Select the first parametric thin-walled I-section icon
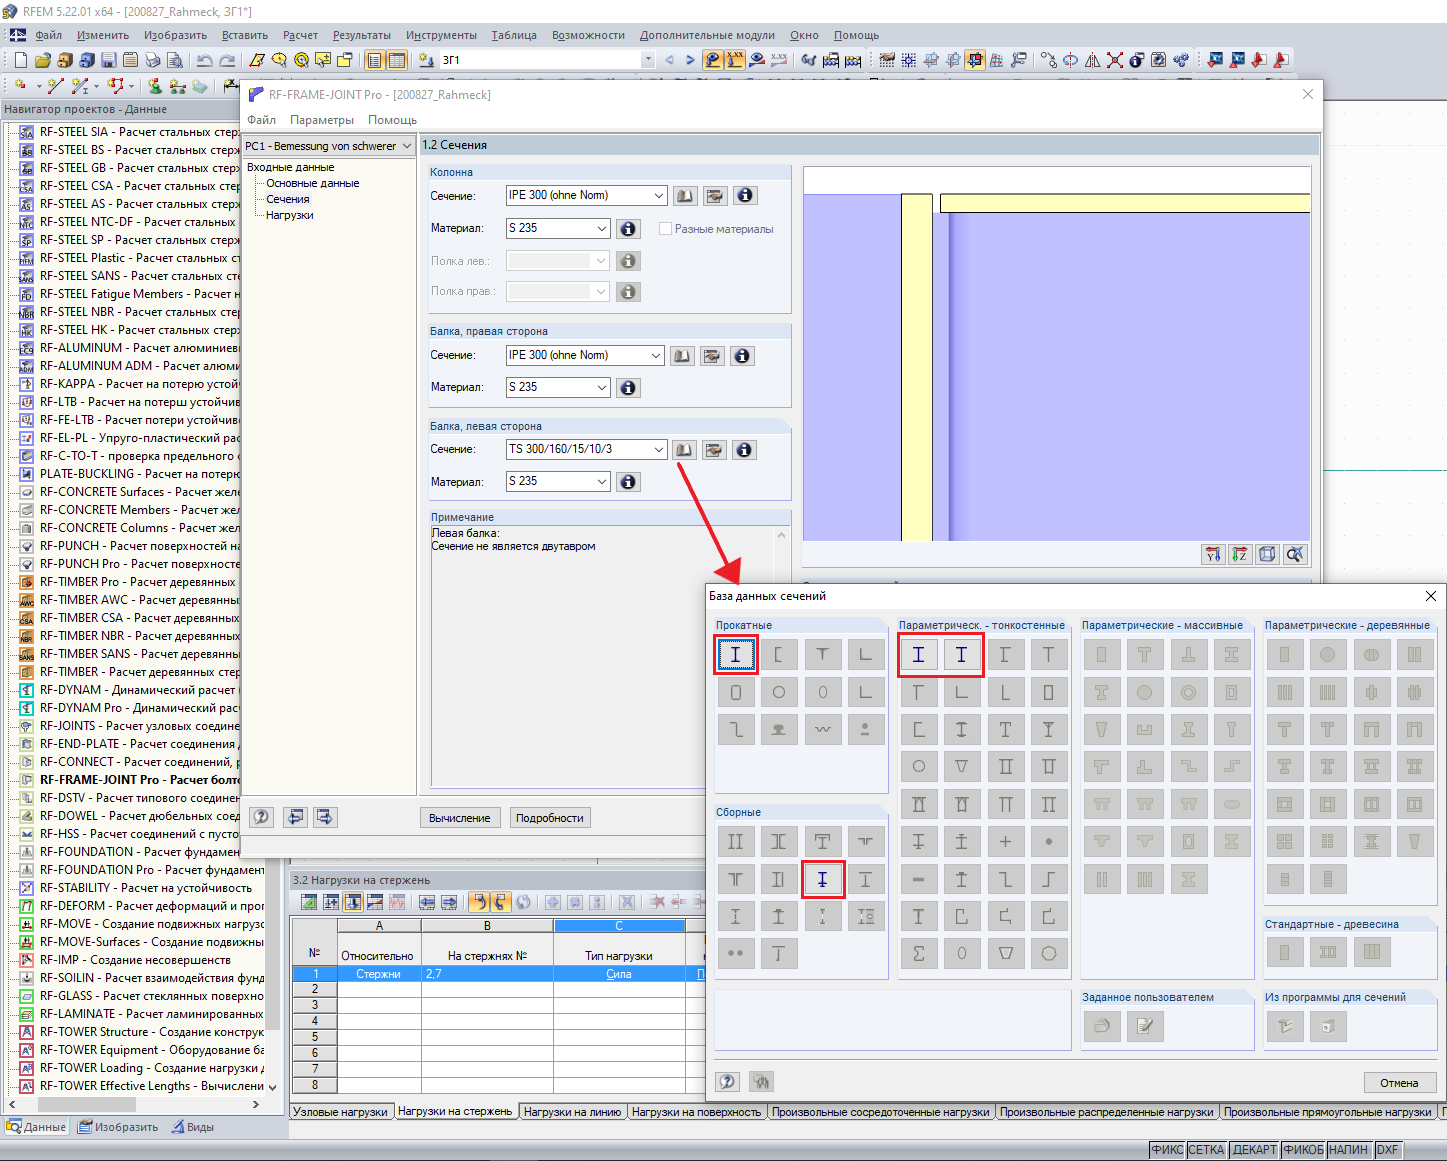 pos(918,655)
